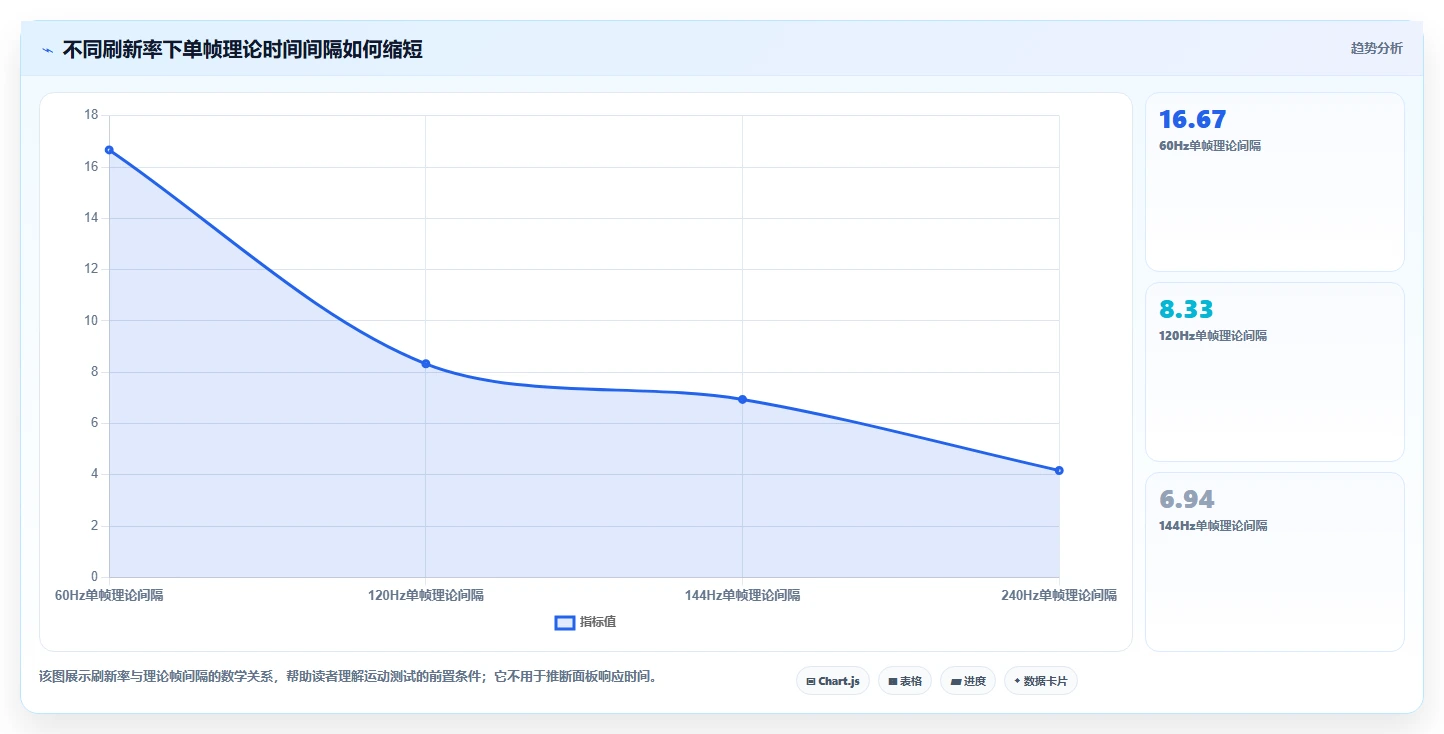Viewport: 1444px width, 734px height.
Task: Click the chart title 不同刷新率下单帧理论时间间隔如何缩短
Action: (243, 49)
